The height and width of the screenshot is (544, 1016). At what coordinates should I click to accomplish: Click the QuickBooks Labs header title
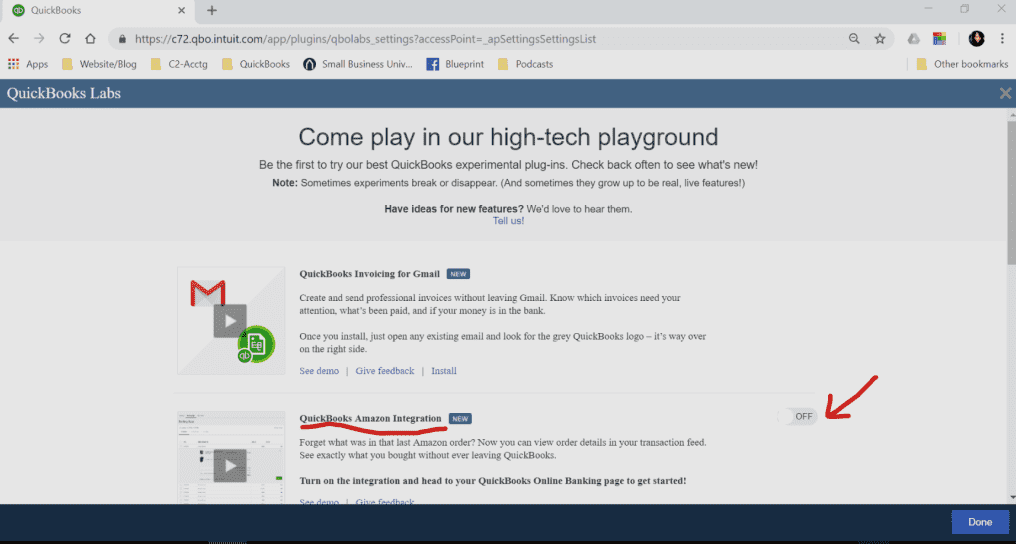click(64, 93)
